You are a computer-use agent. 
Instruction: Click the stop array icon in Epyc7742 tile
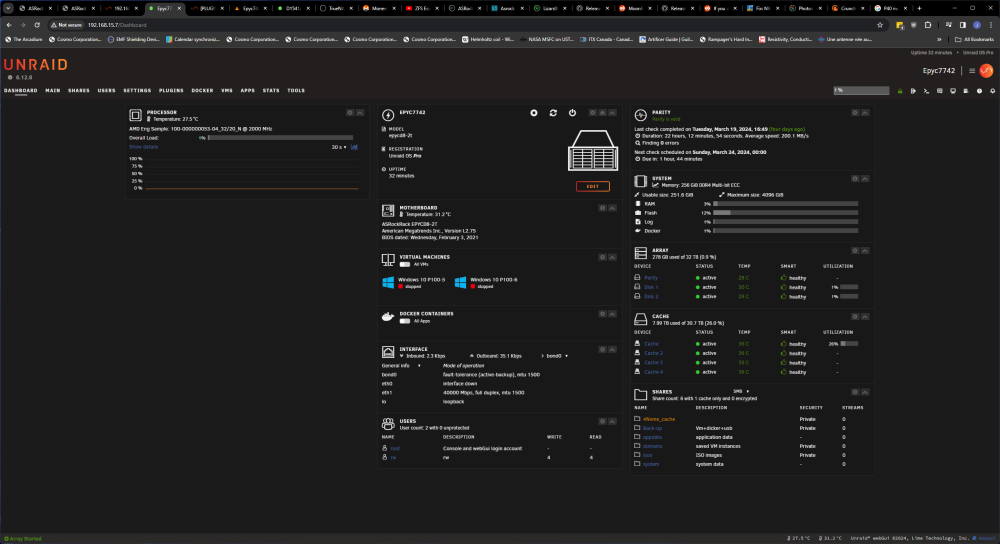click(534, 113)
